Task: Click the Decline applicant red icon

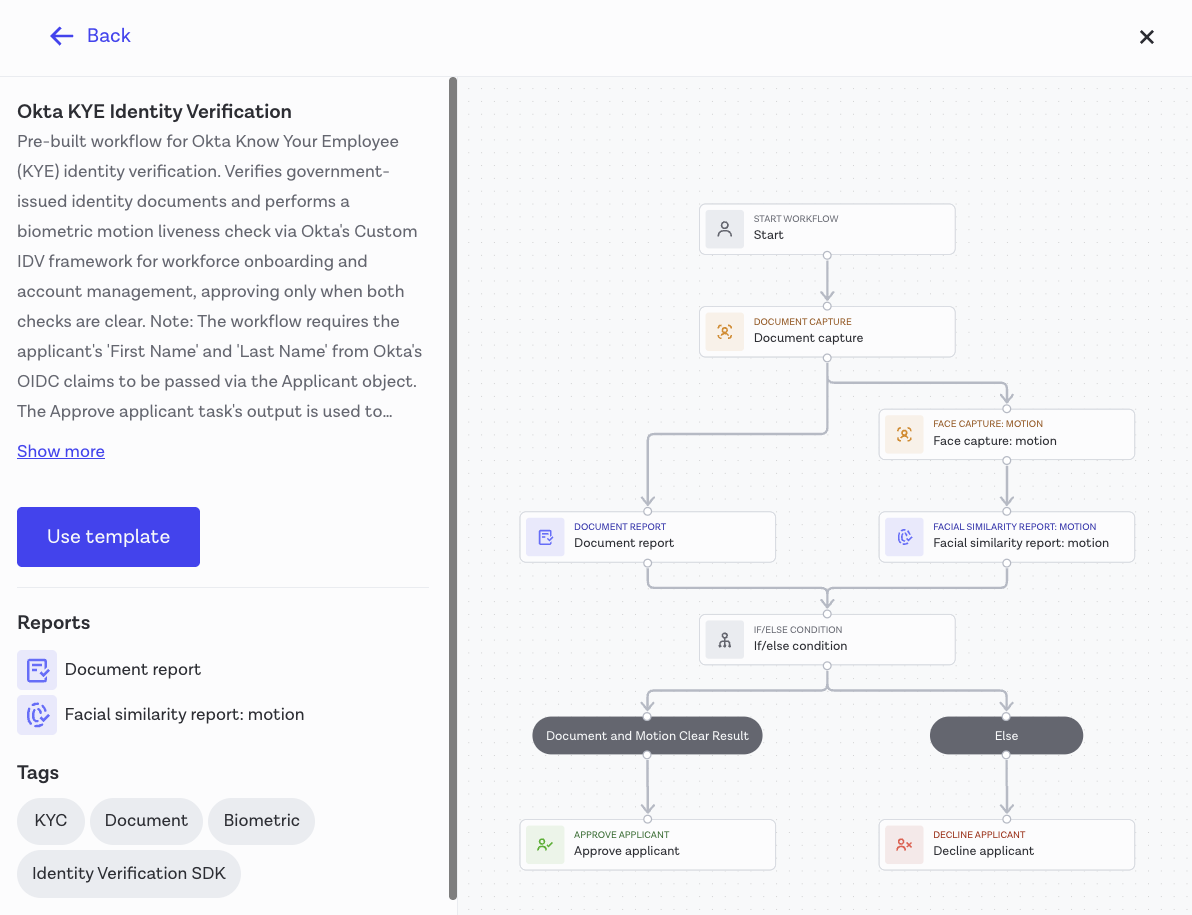Action: click(904, 844)
